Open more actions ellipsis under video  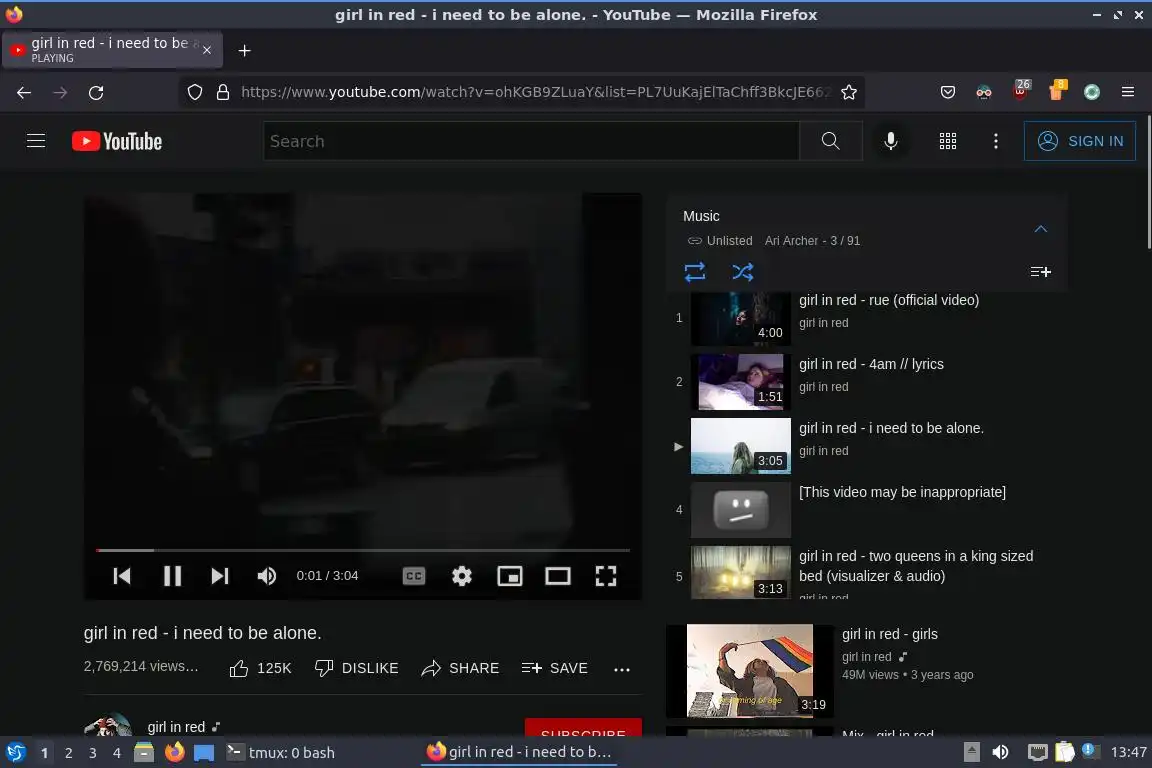[x=622, y=669]
